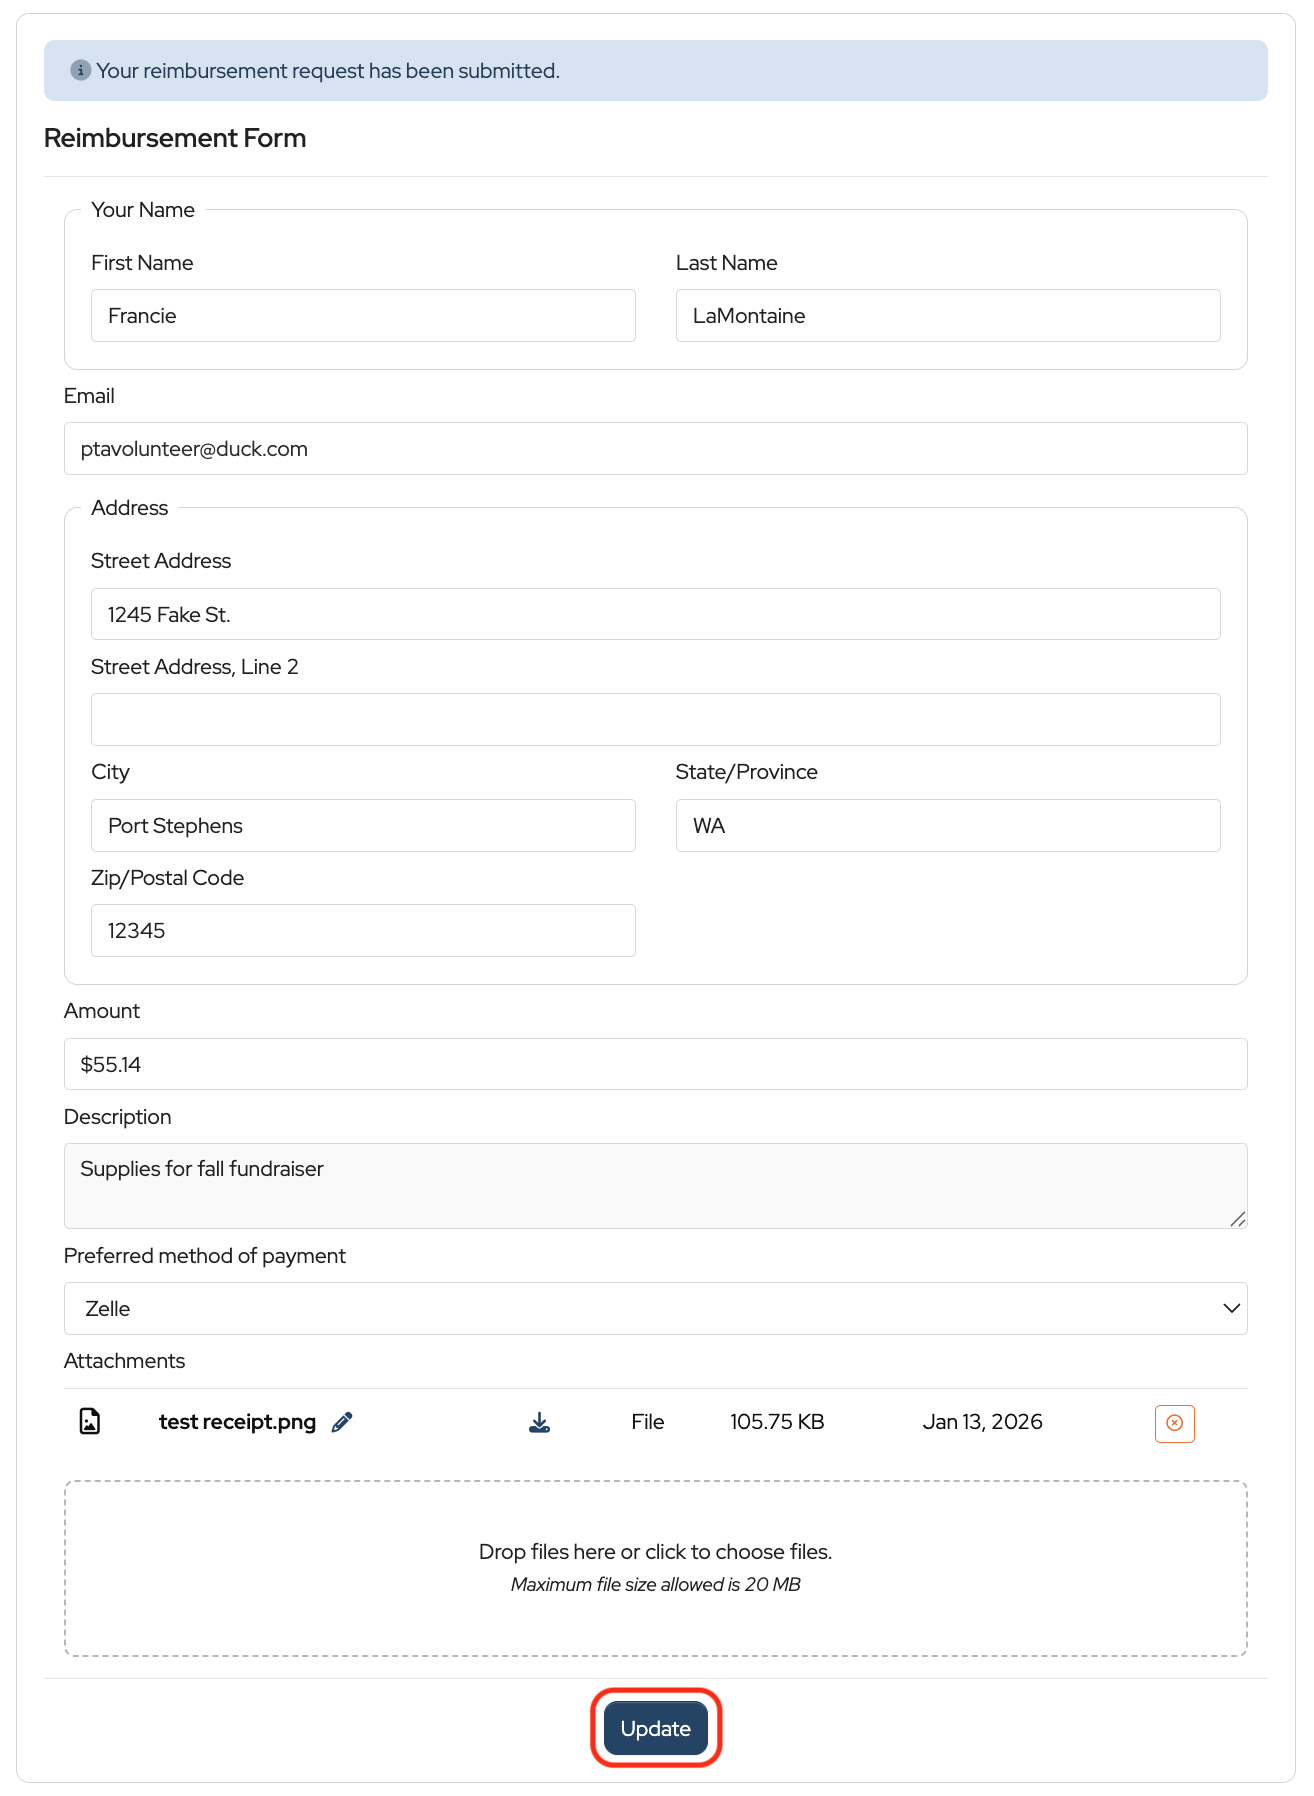
Task: Click into the Street Address field
Action: [655, 614]
